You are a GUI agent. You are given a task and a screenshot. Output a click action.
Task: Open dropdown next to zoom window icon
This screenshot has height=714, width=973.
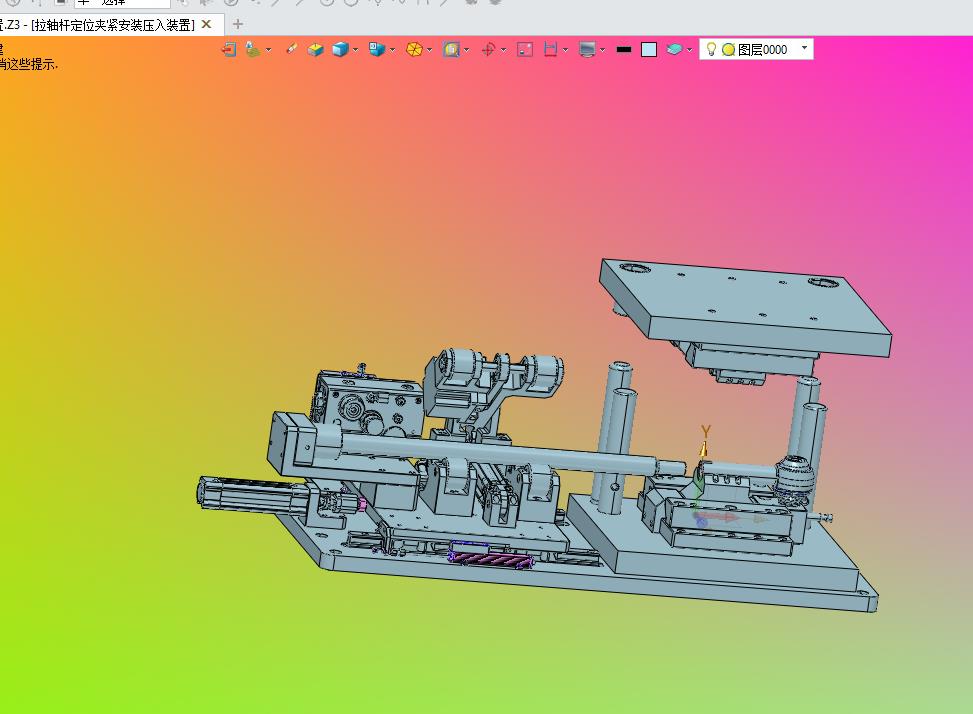click(467, 50)
